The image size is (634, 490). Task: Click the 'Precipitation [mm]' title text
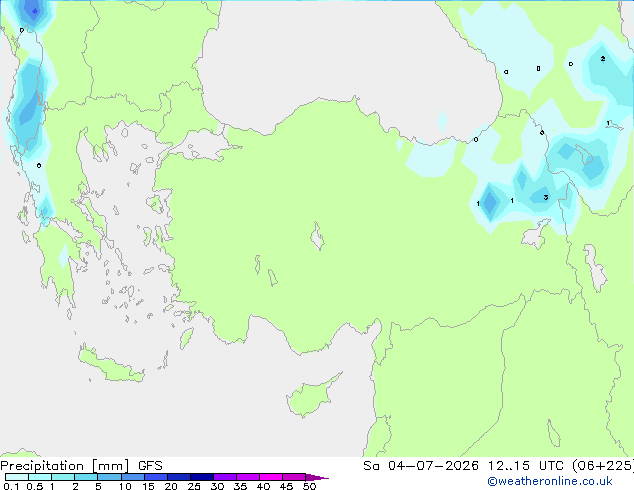tap(65, 466)
